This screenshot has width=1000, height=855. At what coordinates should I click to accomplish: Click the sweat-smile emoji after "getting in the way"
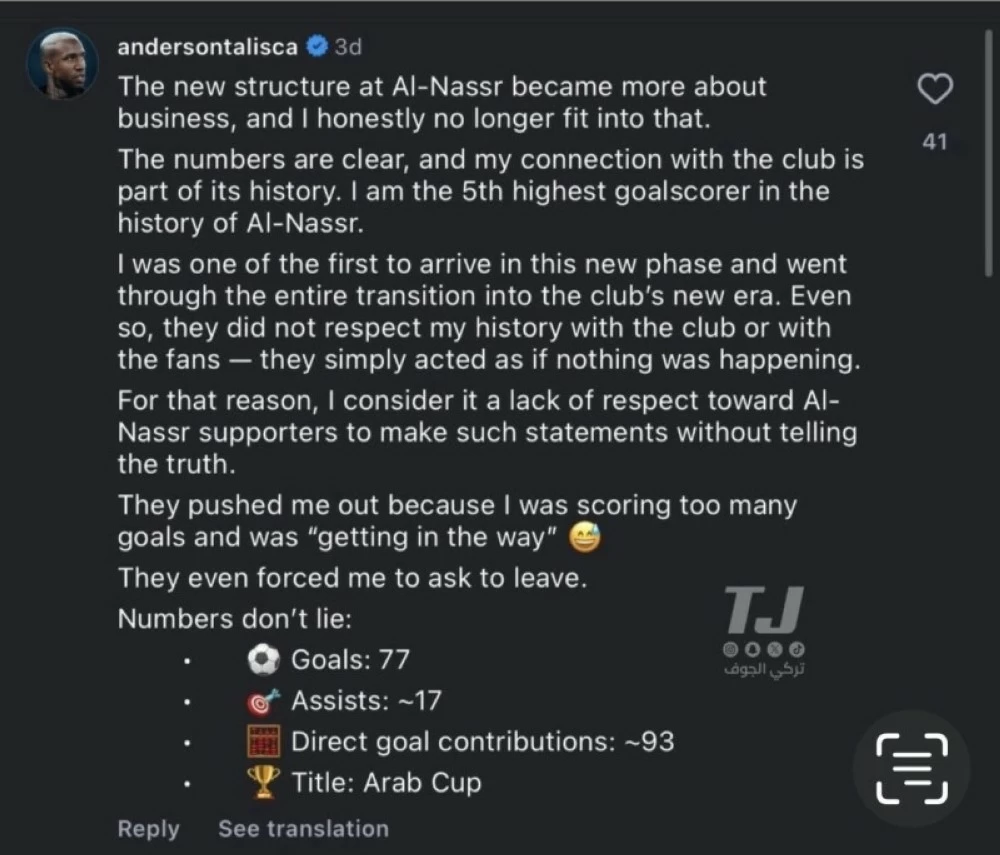584,539
